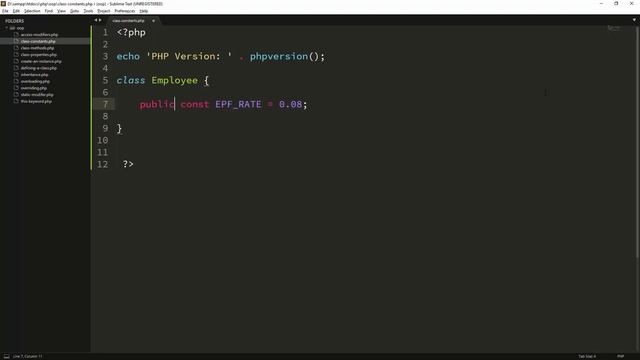This screenshot has width=640, height=360.
Task: Place cursor on 'phpversion' function call
Action: [x=279, y=56]
